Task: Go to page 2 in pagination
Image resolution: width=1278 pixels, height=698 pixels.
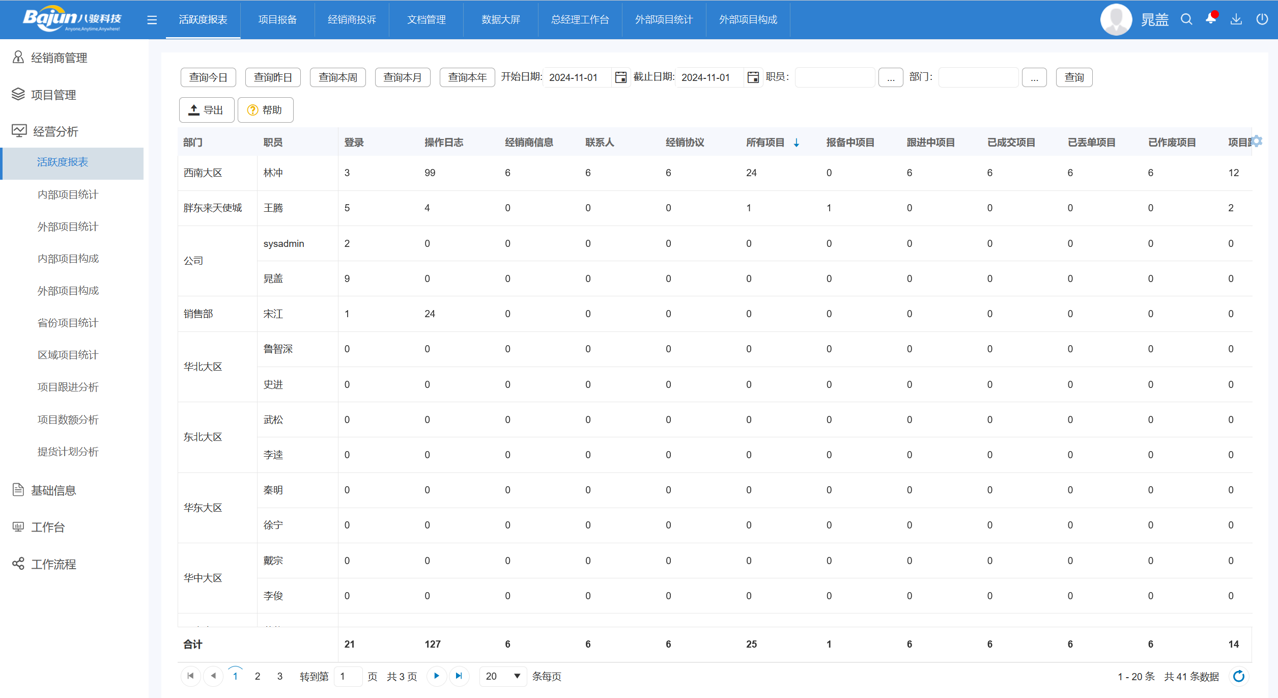Action: point(256,676)
